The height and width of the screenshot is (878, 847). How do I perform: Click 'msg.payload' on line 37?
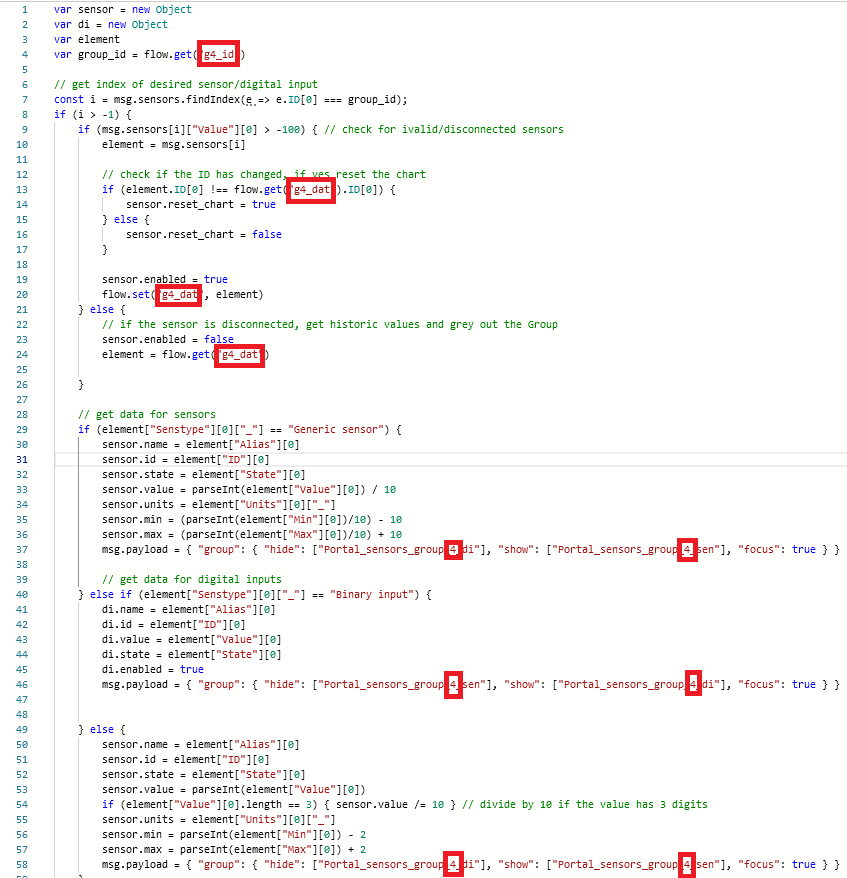(135, 549)
